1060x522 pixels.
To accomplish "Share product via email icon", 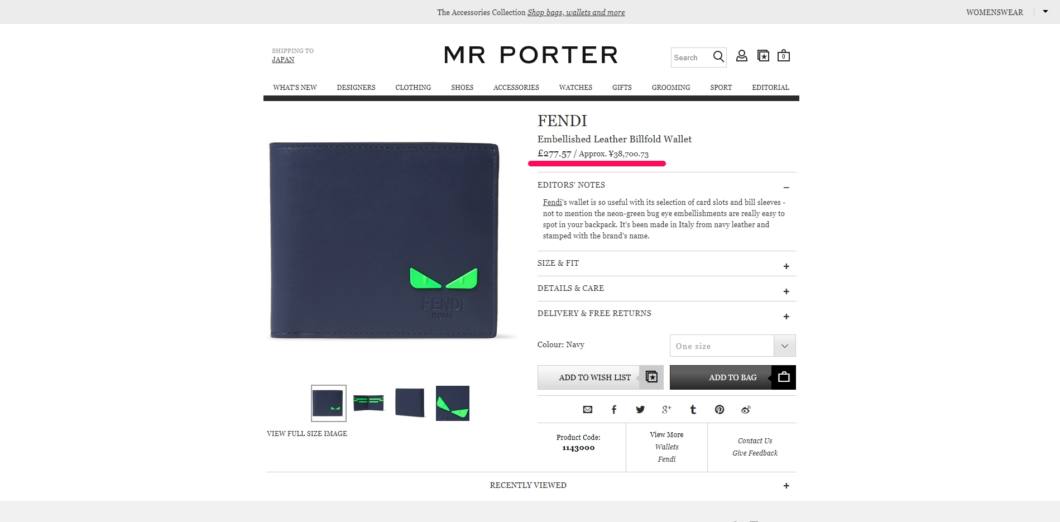I will (x=587, y=410).
